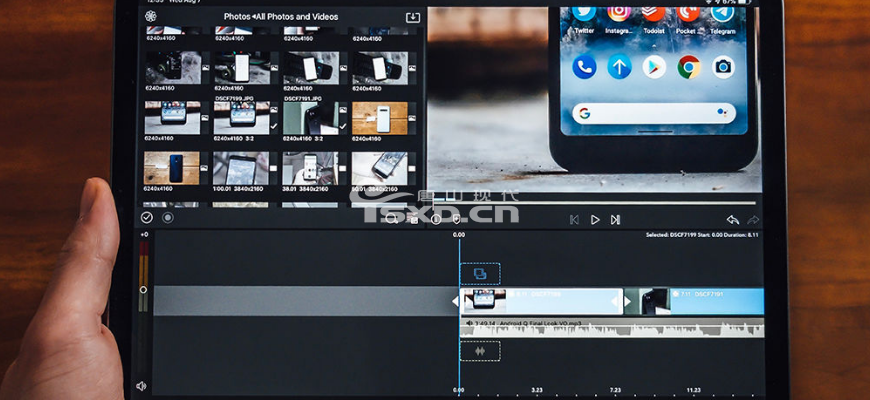
Task: Toggle the timeline speaker mute icon
Action: pyautogui.click(x=141, y=386)
